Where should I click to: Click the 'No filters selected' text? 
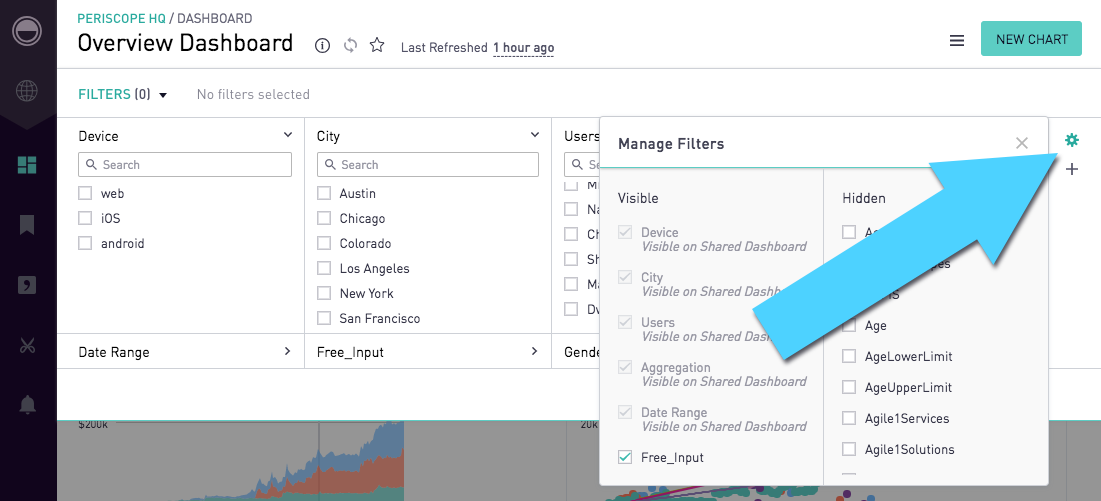(253, 94)
